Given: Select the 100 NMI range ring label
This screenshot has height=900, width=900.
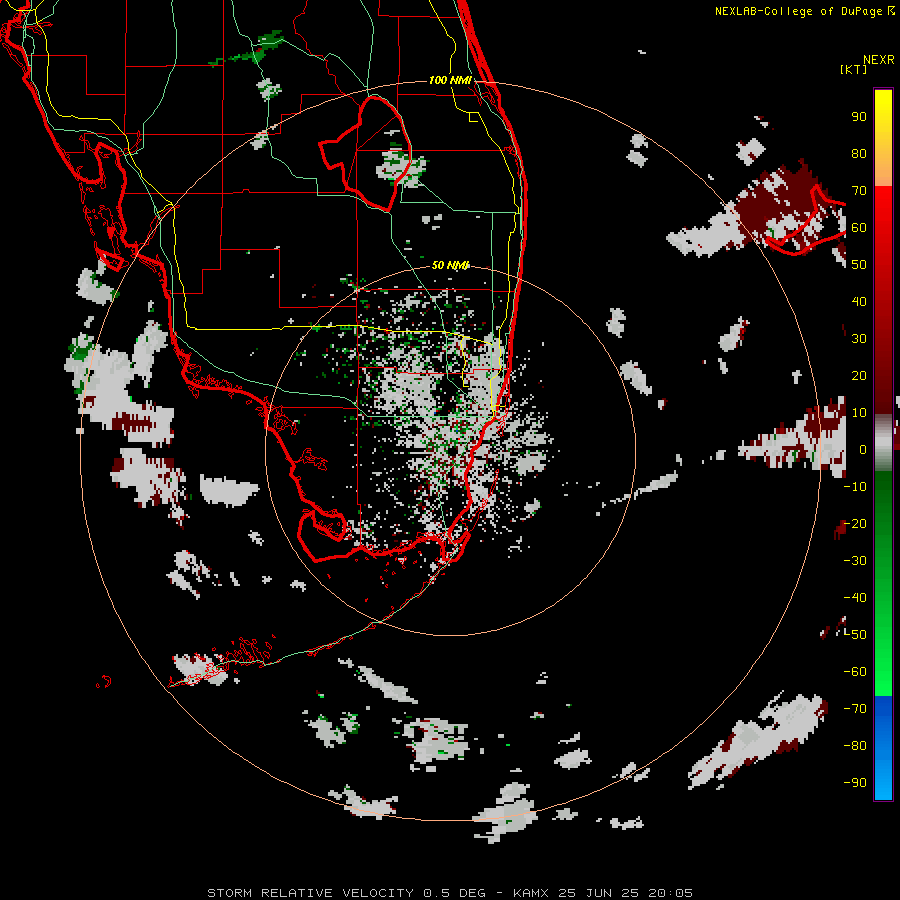Looking at the screenshot, I should (x=451, y=80).
